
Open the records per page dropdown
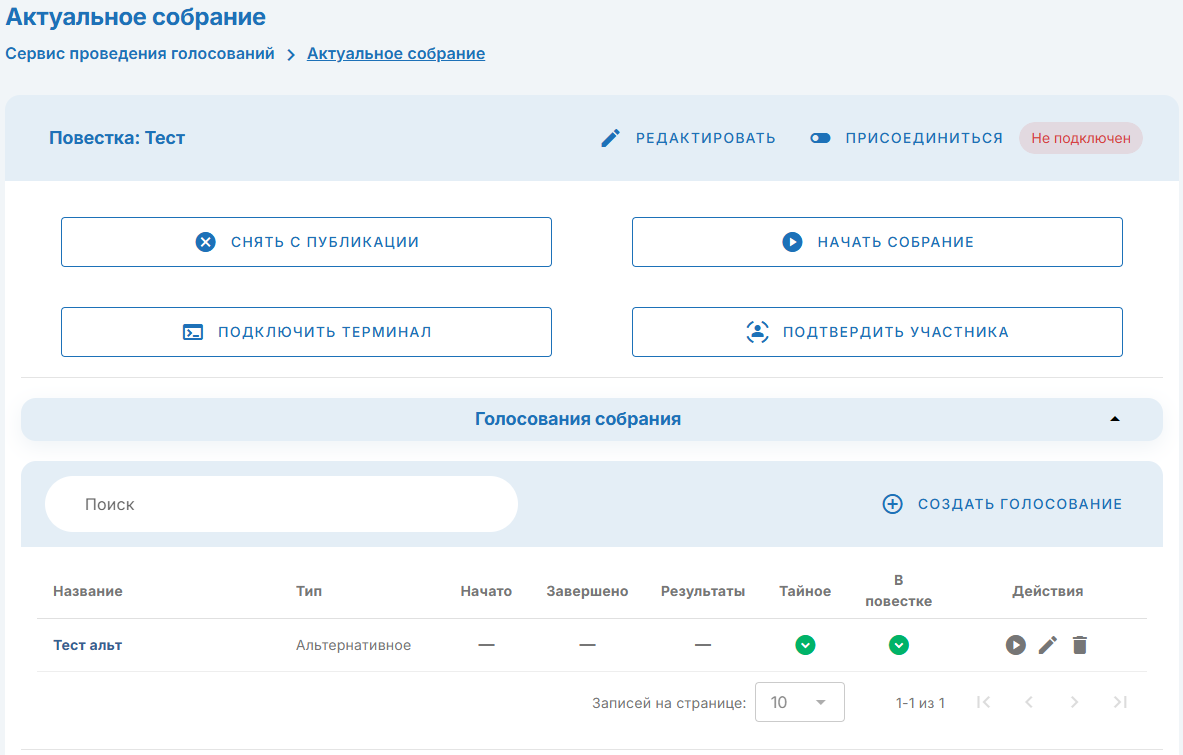[x=799, y=702]
